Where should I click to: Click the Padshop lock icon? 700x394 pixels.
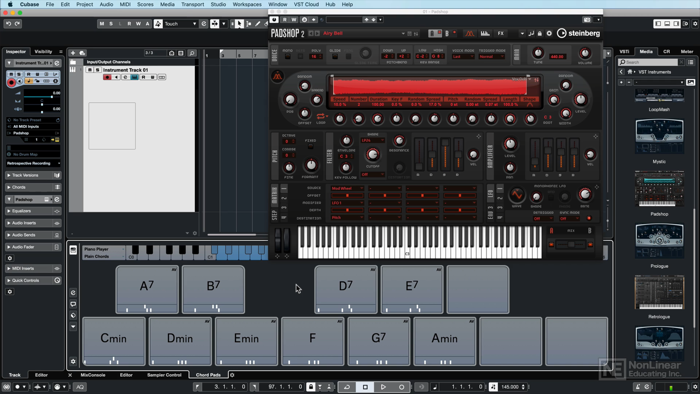540,33
